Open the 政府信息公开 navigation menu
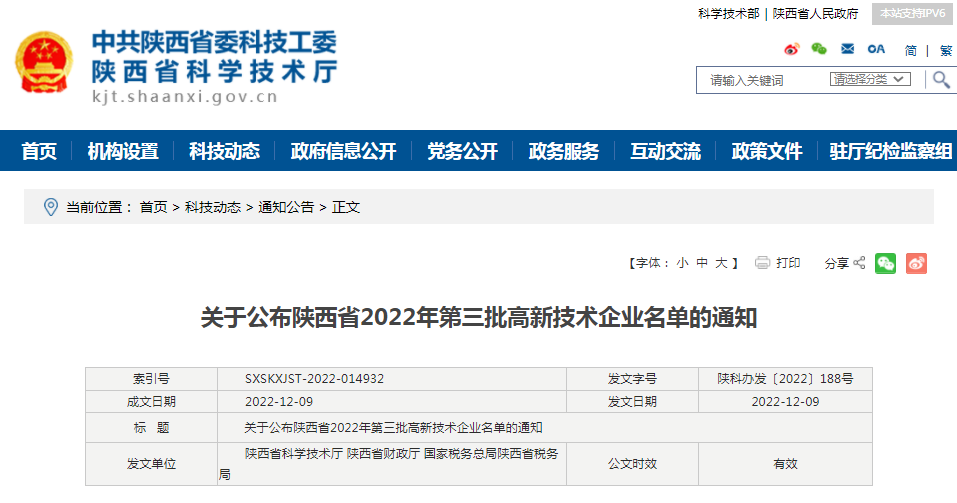 [x=343, y=151]
